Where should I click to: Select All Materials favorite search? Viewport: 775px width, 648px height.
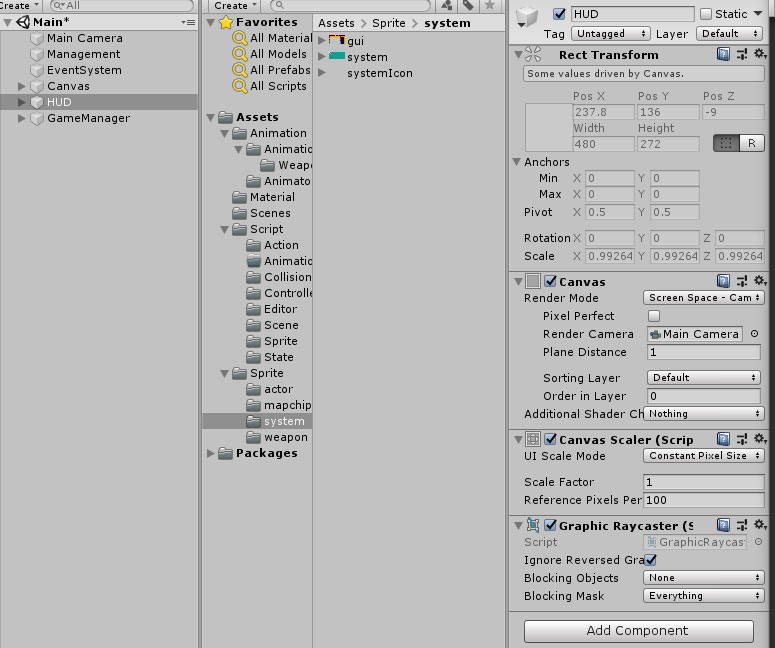(x=281, y=38)
